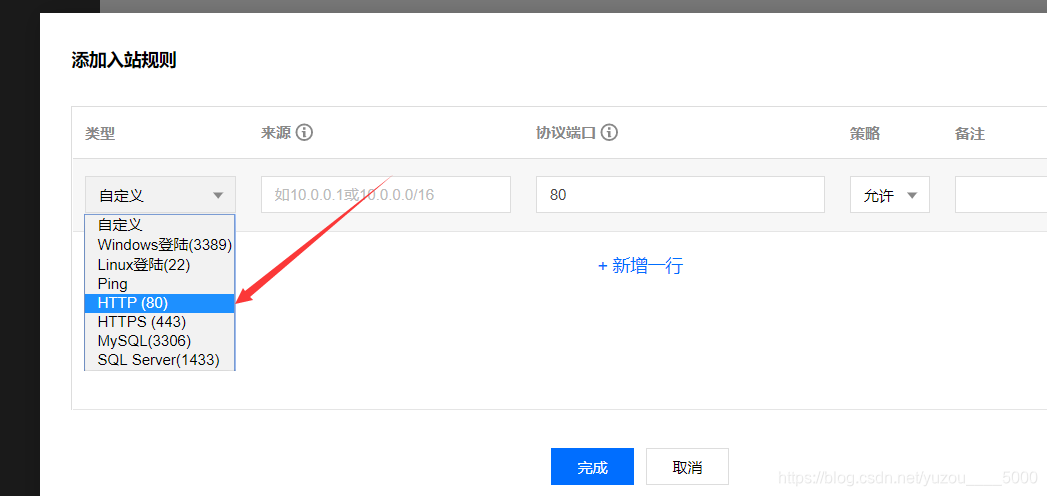Image resolution: width=1047 pixels, height=496 pixels.
Task: Click the 完成 button
Action: (592, 467)
